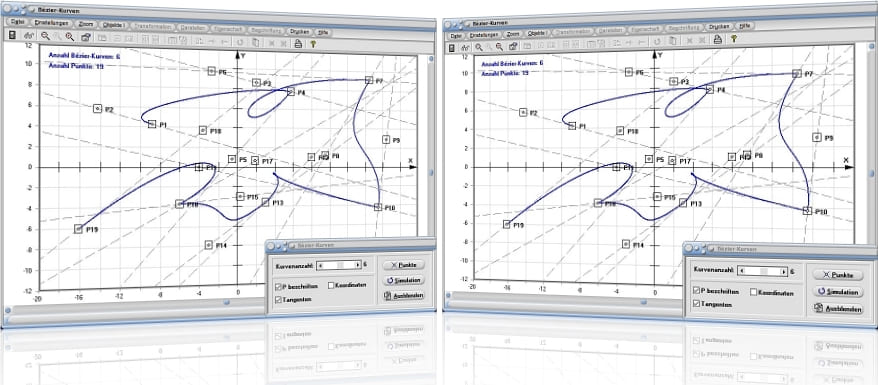Toggle the 'Tangenten' checkbox in the left panel
Viewport: 878px width, 385px height.
pos(278,299)
